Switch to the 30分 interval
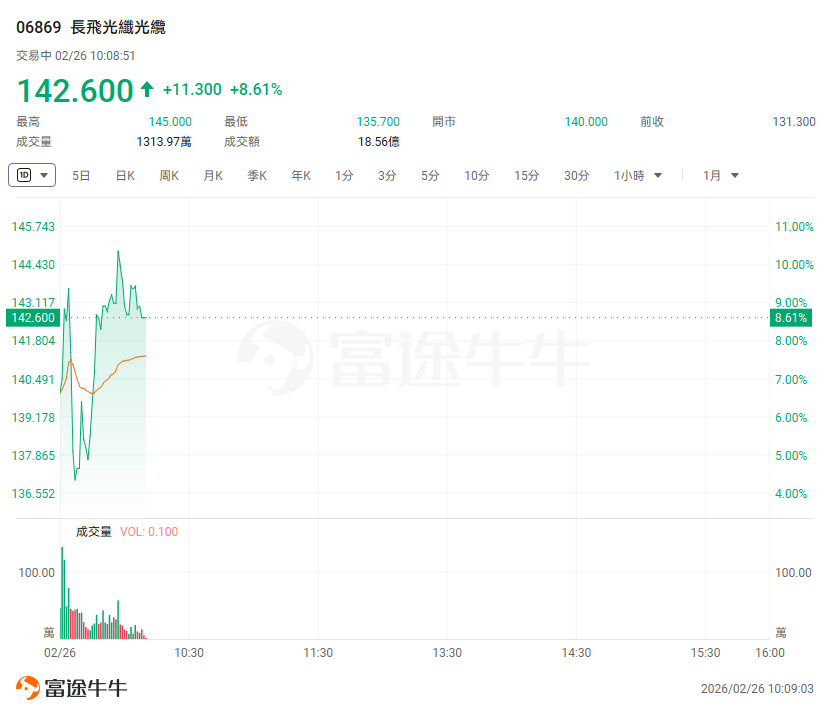830x715 pixels. click(x=576, y=176)
